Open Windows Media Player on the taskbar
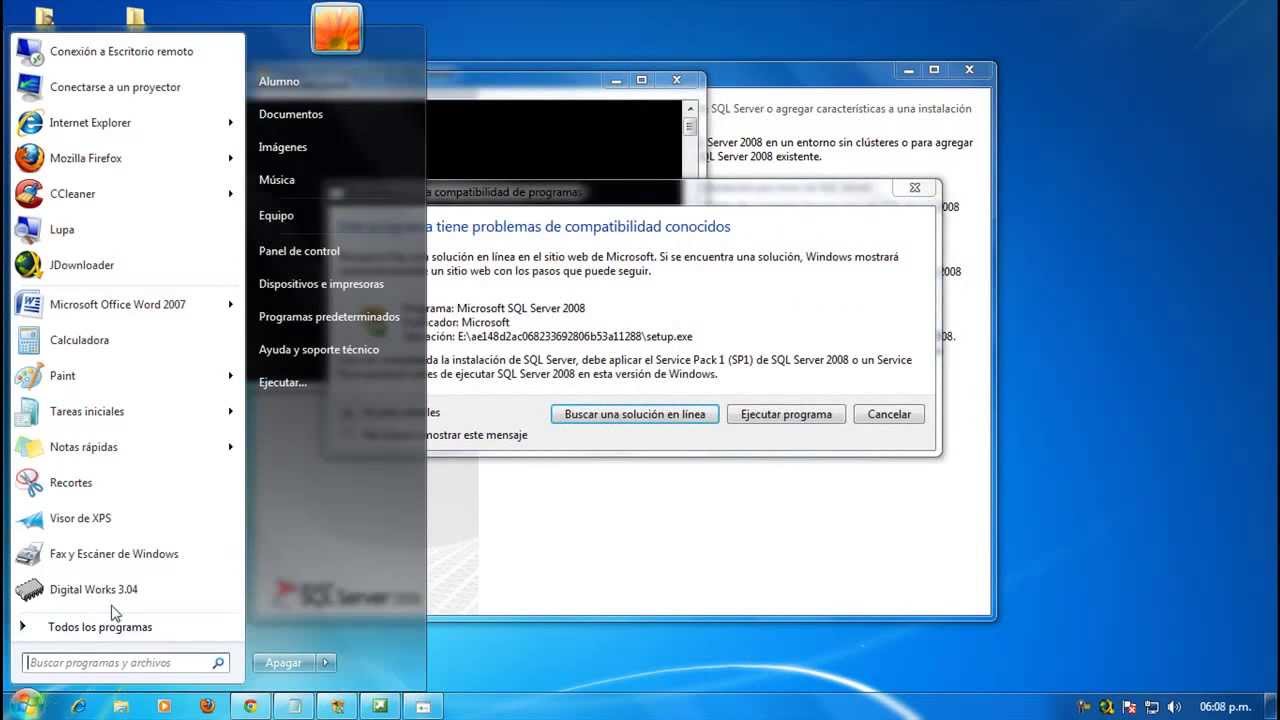This screenshot has width=1280, height=720. point(164,706)
